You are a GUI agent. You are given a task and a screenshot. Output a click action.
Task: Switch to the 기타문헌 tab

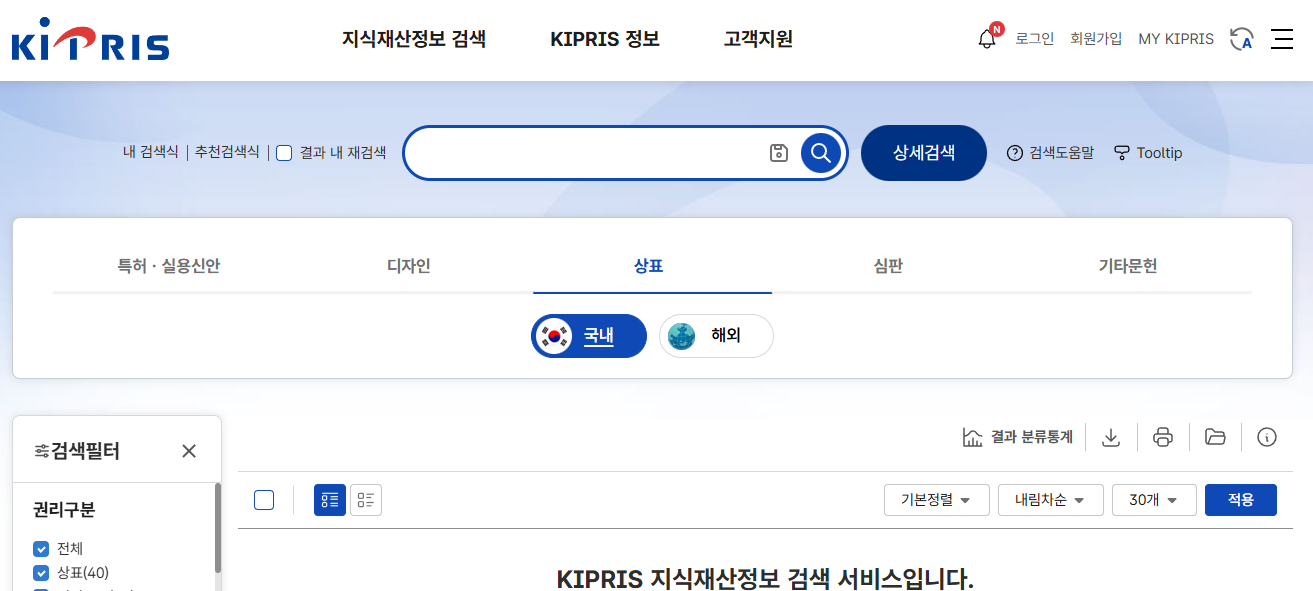pyautogui.click(x=1128, y=266)
